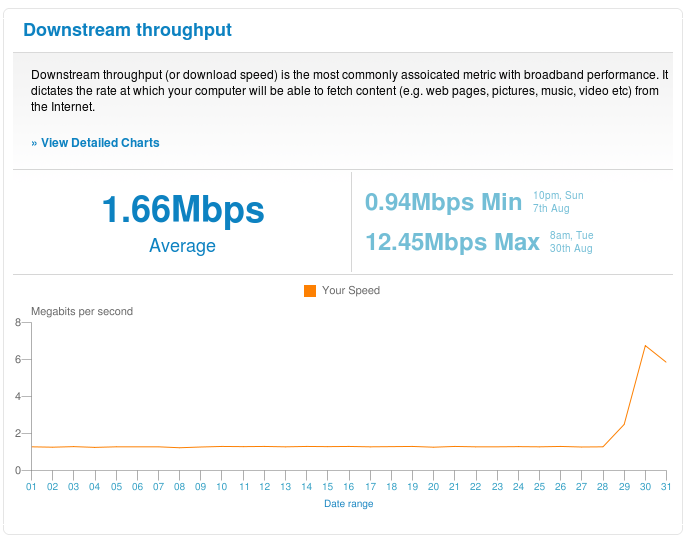Click the 12.45Mbps Max statistic
This screenshot has width=689, height=545.
pyautogui.click(x=453, y=242)
